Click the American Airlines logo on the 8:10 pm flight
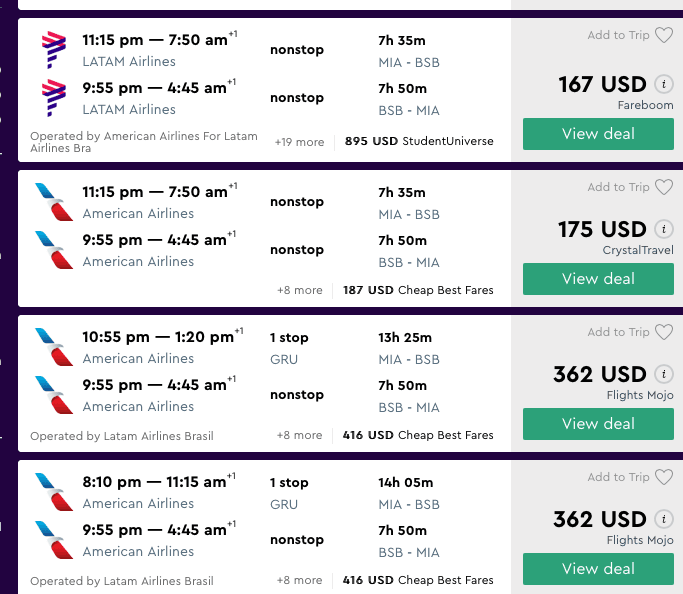 53,492
